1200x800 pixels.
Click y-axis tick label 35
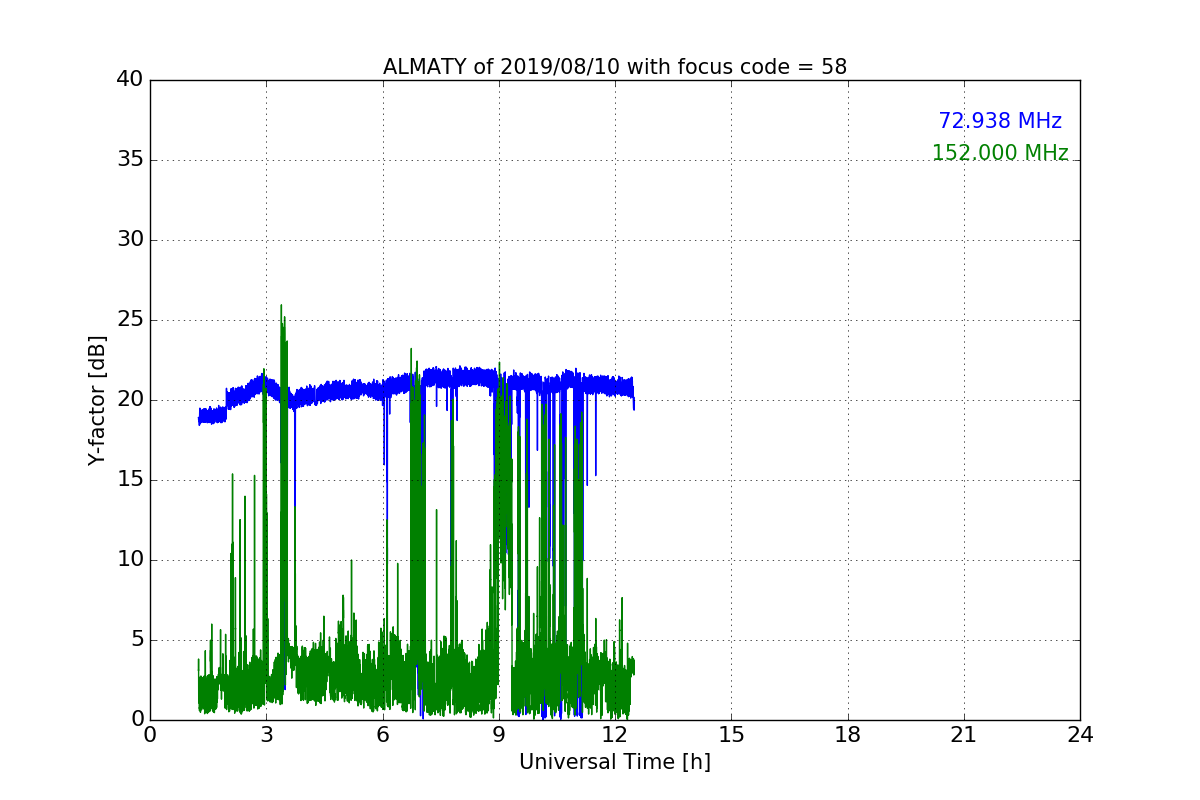(130, 160)
